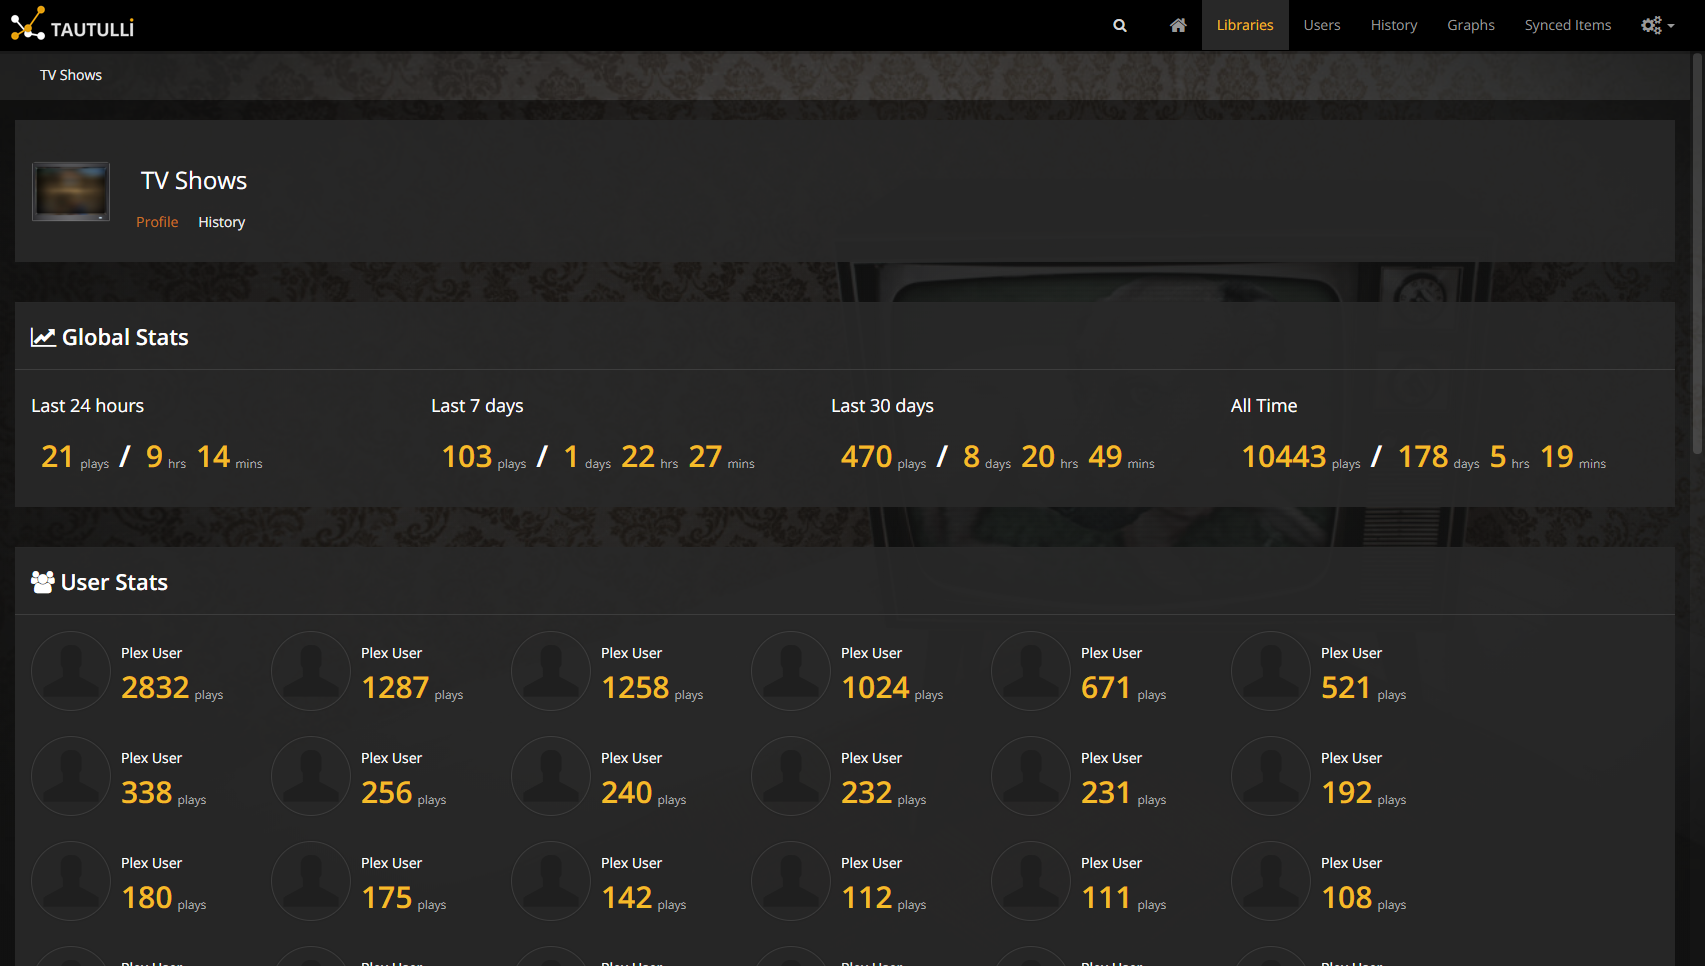1705x966 pixels.
Task: Click avatar of user with 1287 plays
Action: (311, 671)
